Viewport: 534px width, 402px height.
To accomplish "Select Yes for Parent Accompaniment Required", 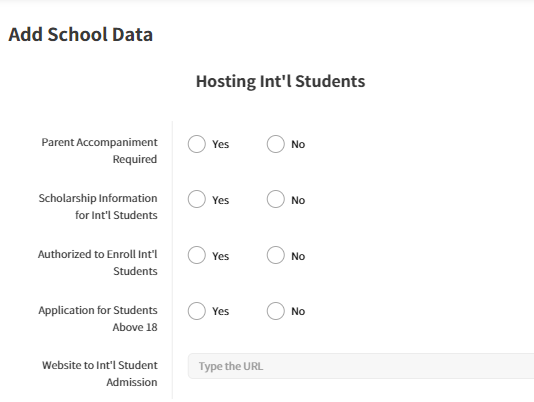I will [197, 144].
